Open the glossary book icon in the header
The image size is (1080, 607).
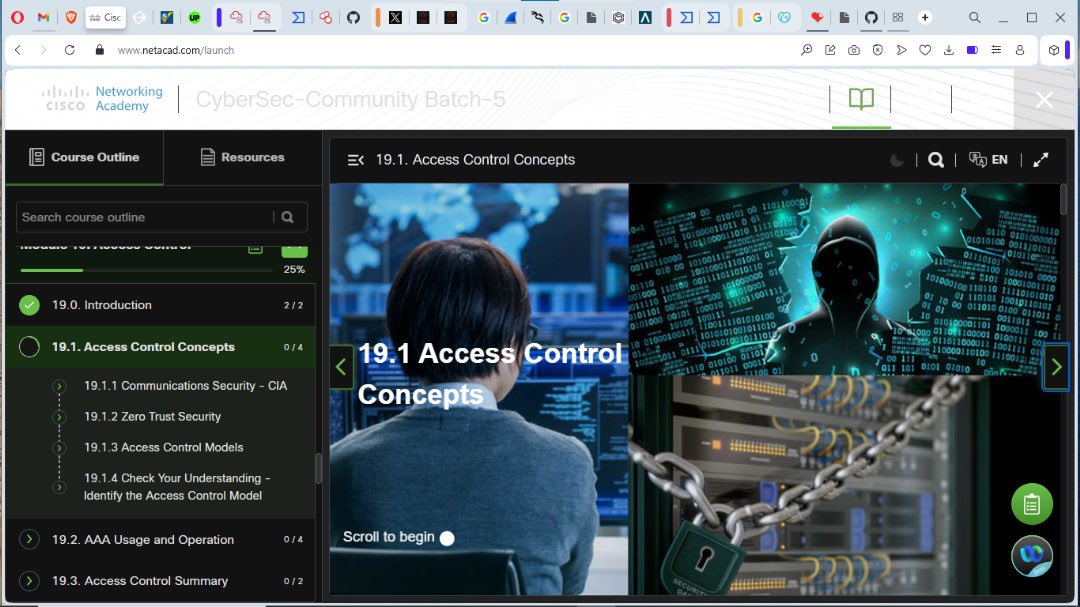click(861, 98)
